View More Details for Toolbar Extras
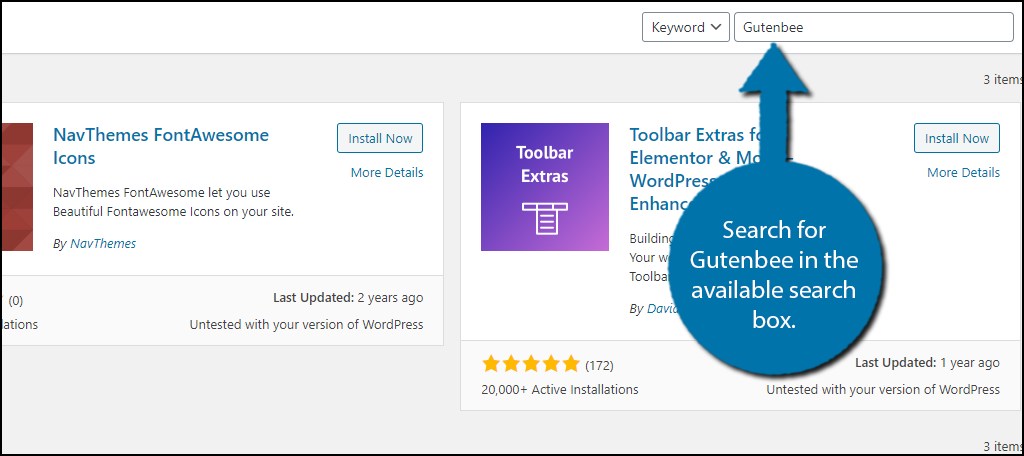 point(963,173)
